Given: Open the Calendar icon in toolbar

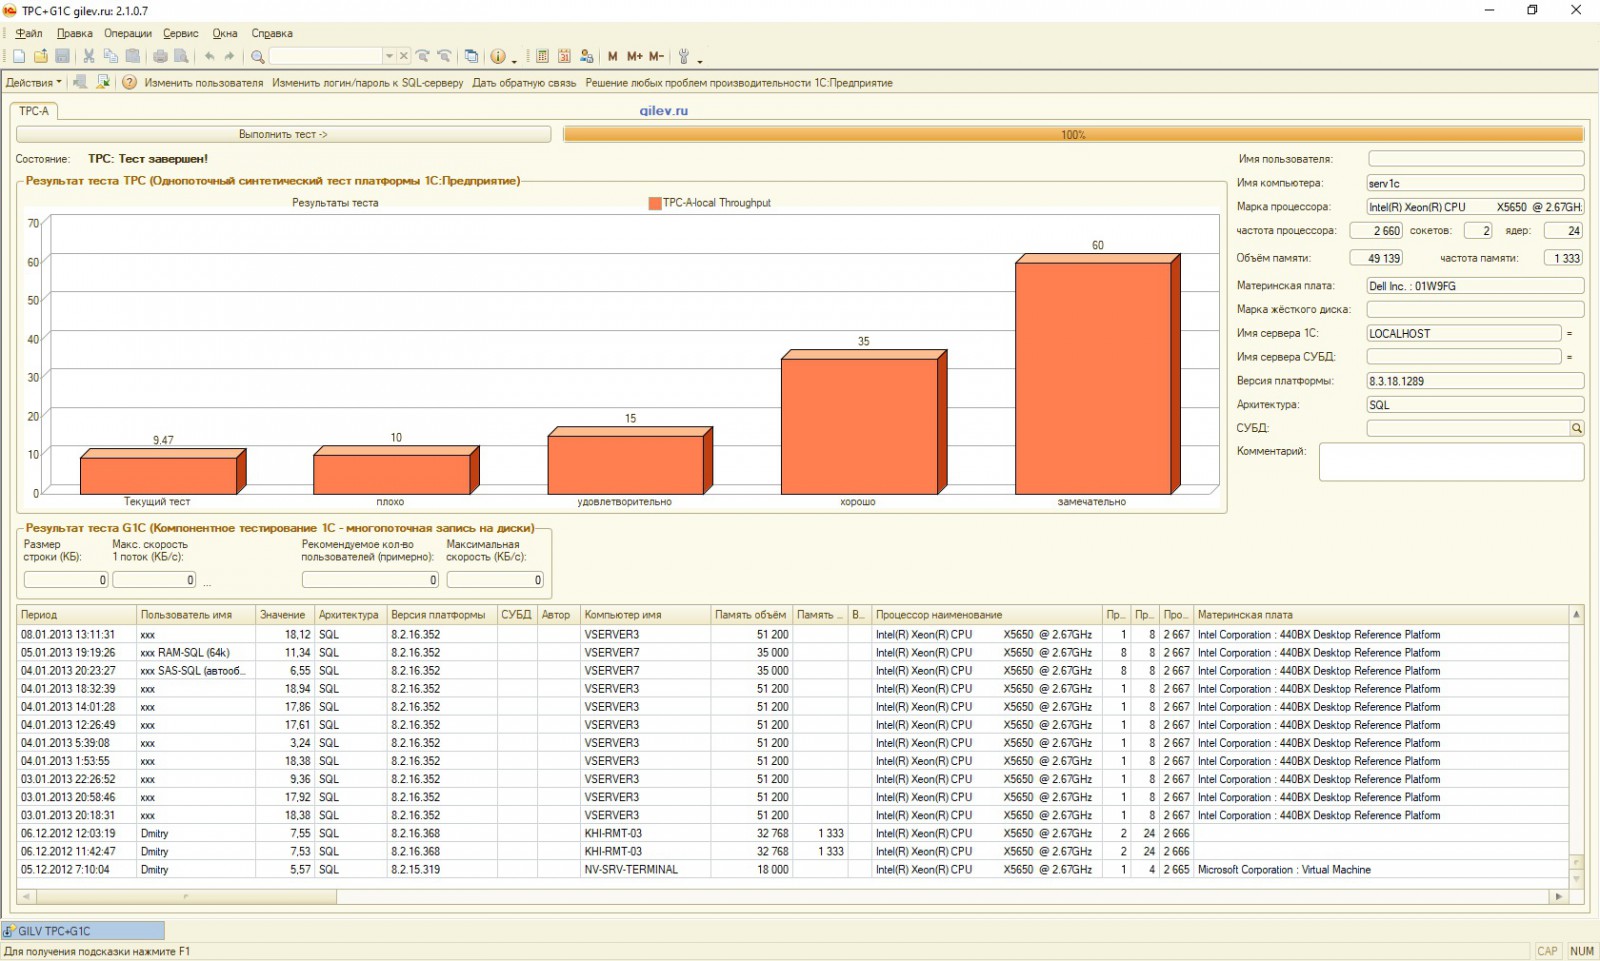Looking at the screenshot, I should [564, 57].
